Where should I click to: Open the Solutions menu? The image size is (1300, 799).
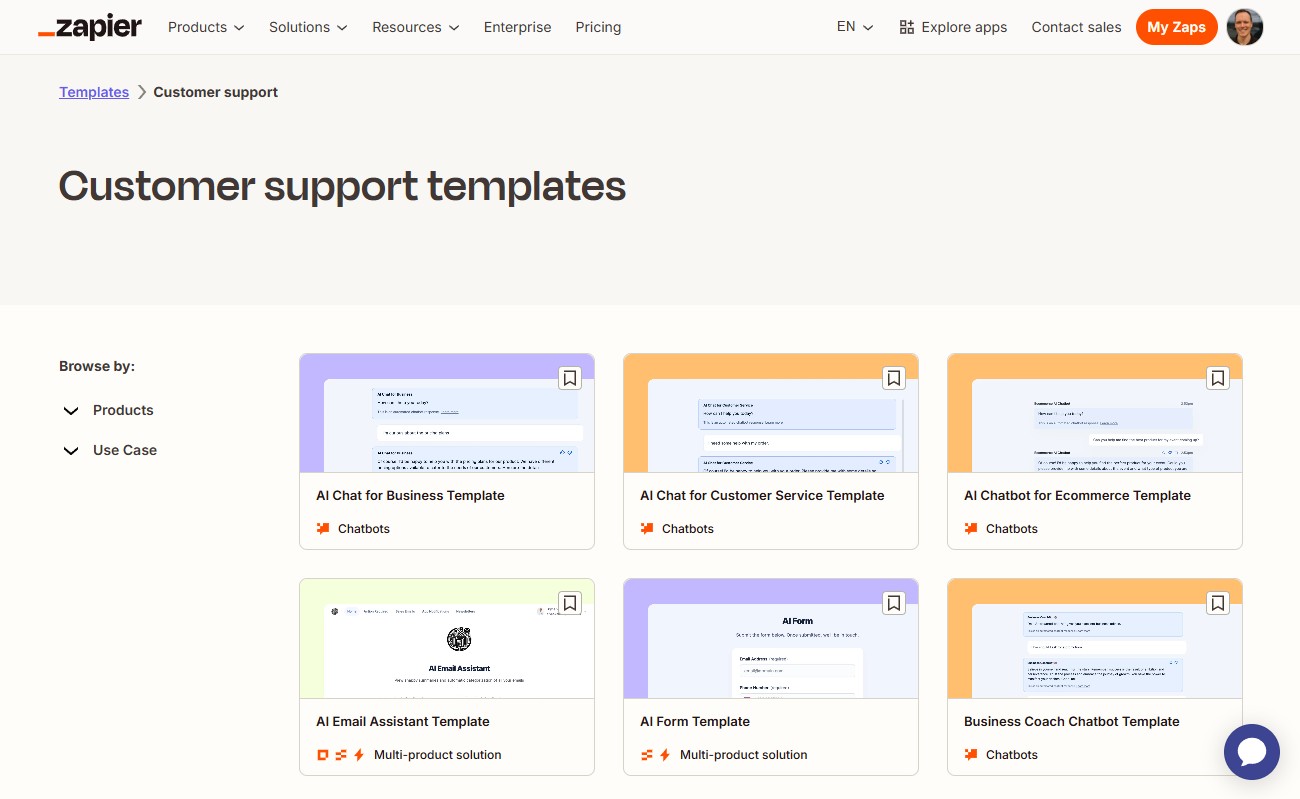click(307, 27)
